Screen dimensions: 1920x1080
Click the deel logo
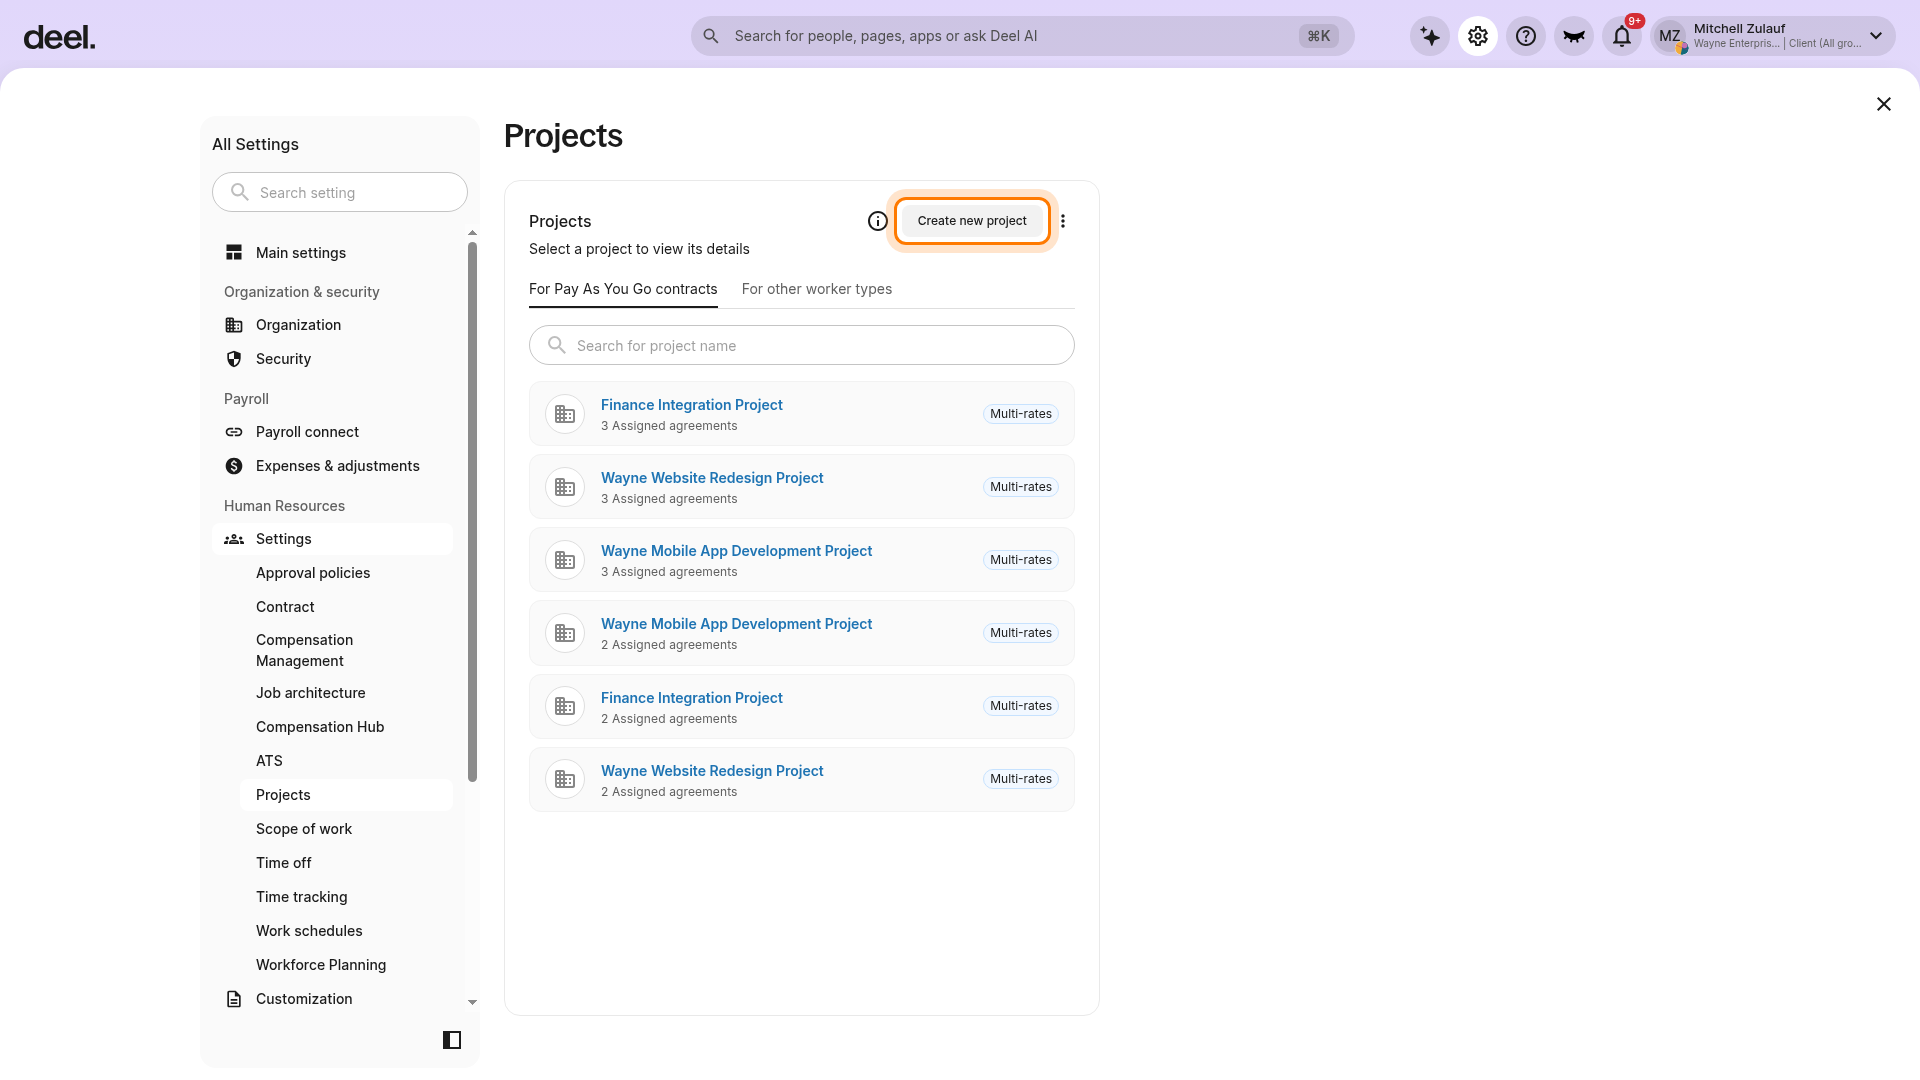point(60,37)
